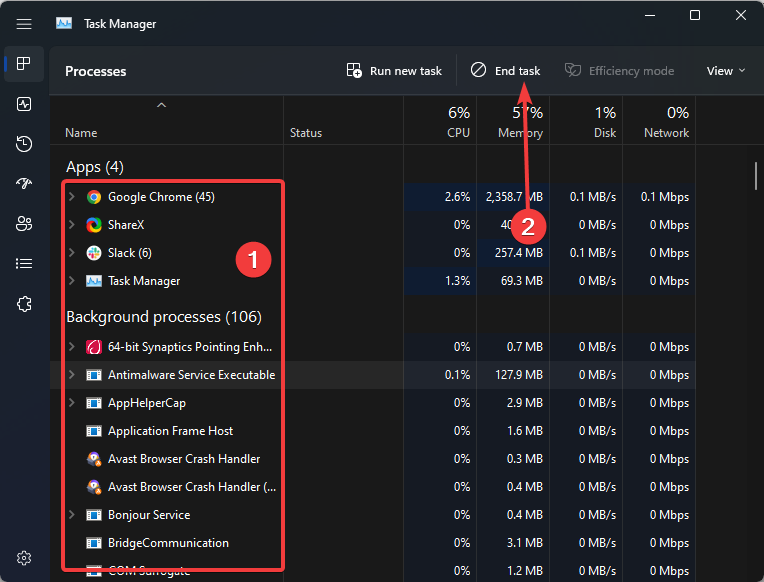Sort by the Memory column header
Screen dimensions: 764x582
513,120
